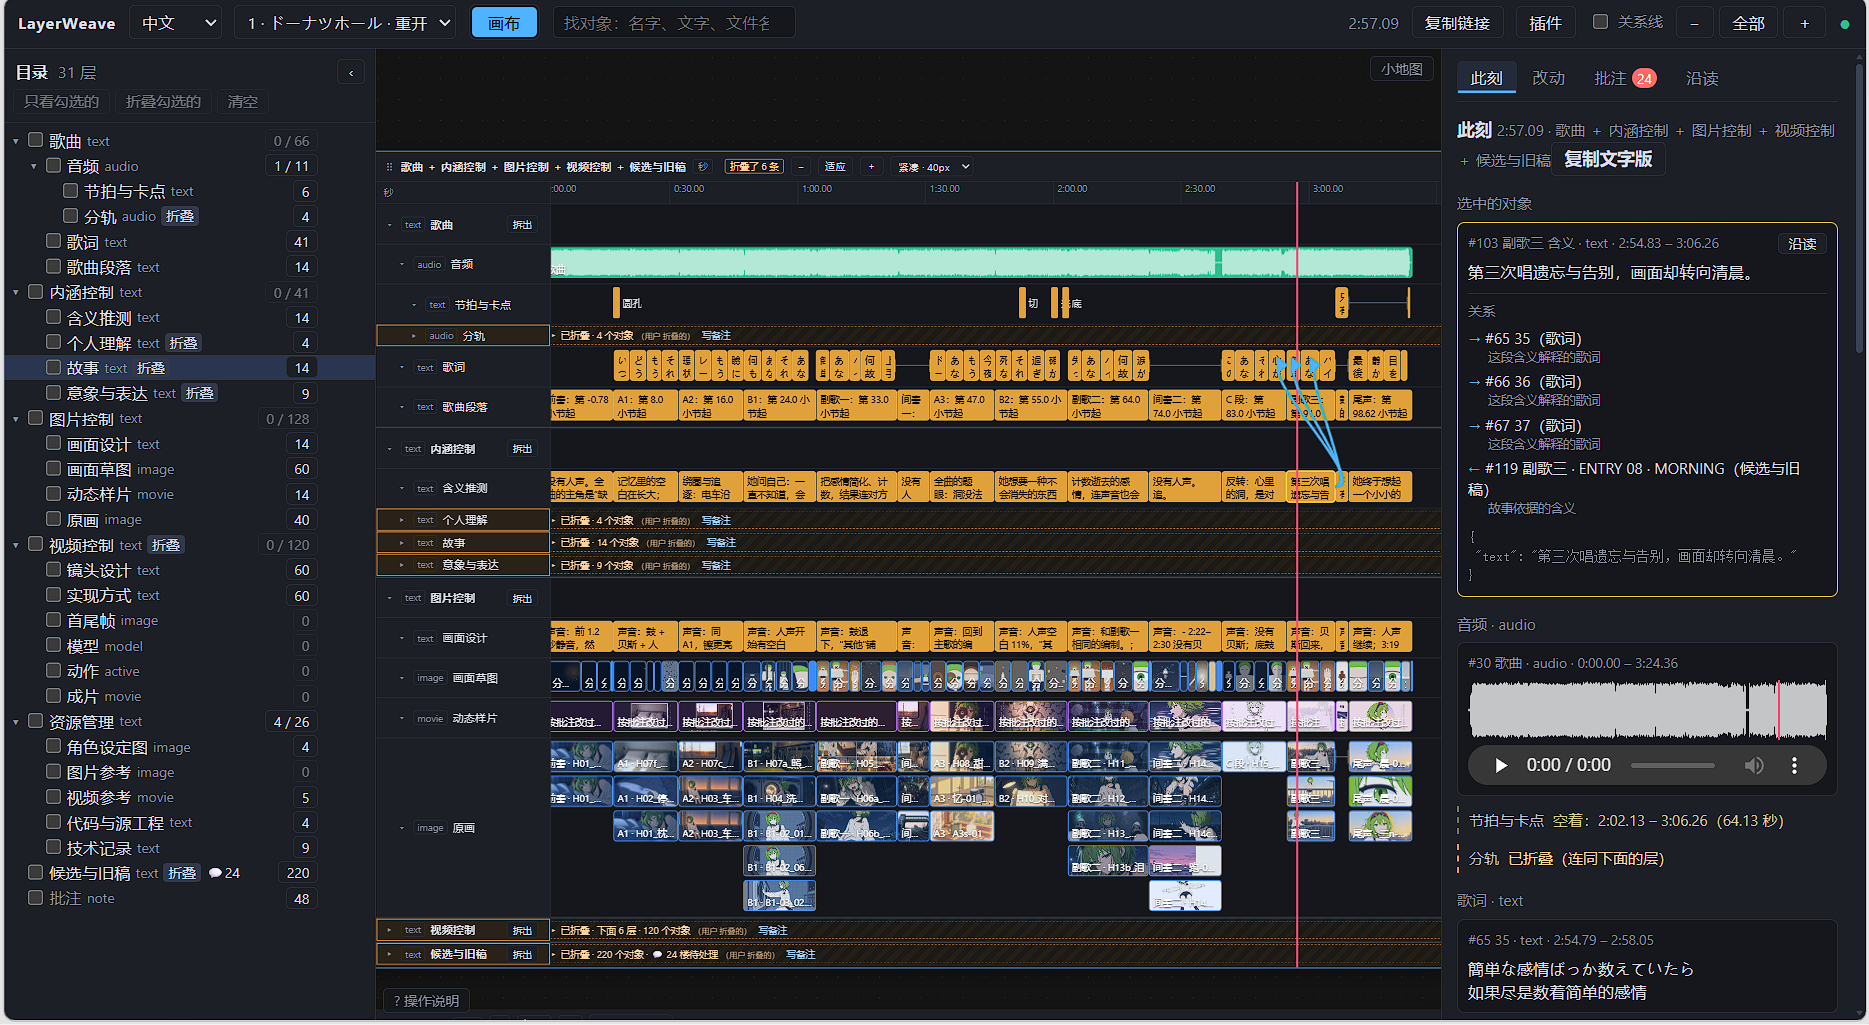Open the audio player three-dot menu
1869x1025 pixels.
point(1794,765)
